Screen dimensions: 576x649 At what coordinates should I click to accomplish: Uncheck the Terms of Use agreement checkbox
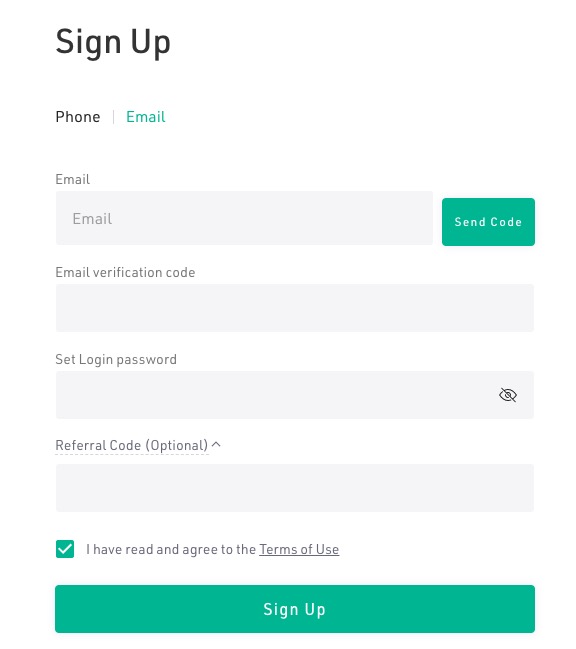(65, 549)
